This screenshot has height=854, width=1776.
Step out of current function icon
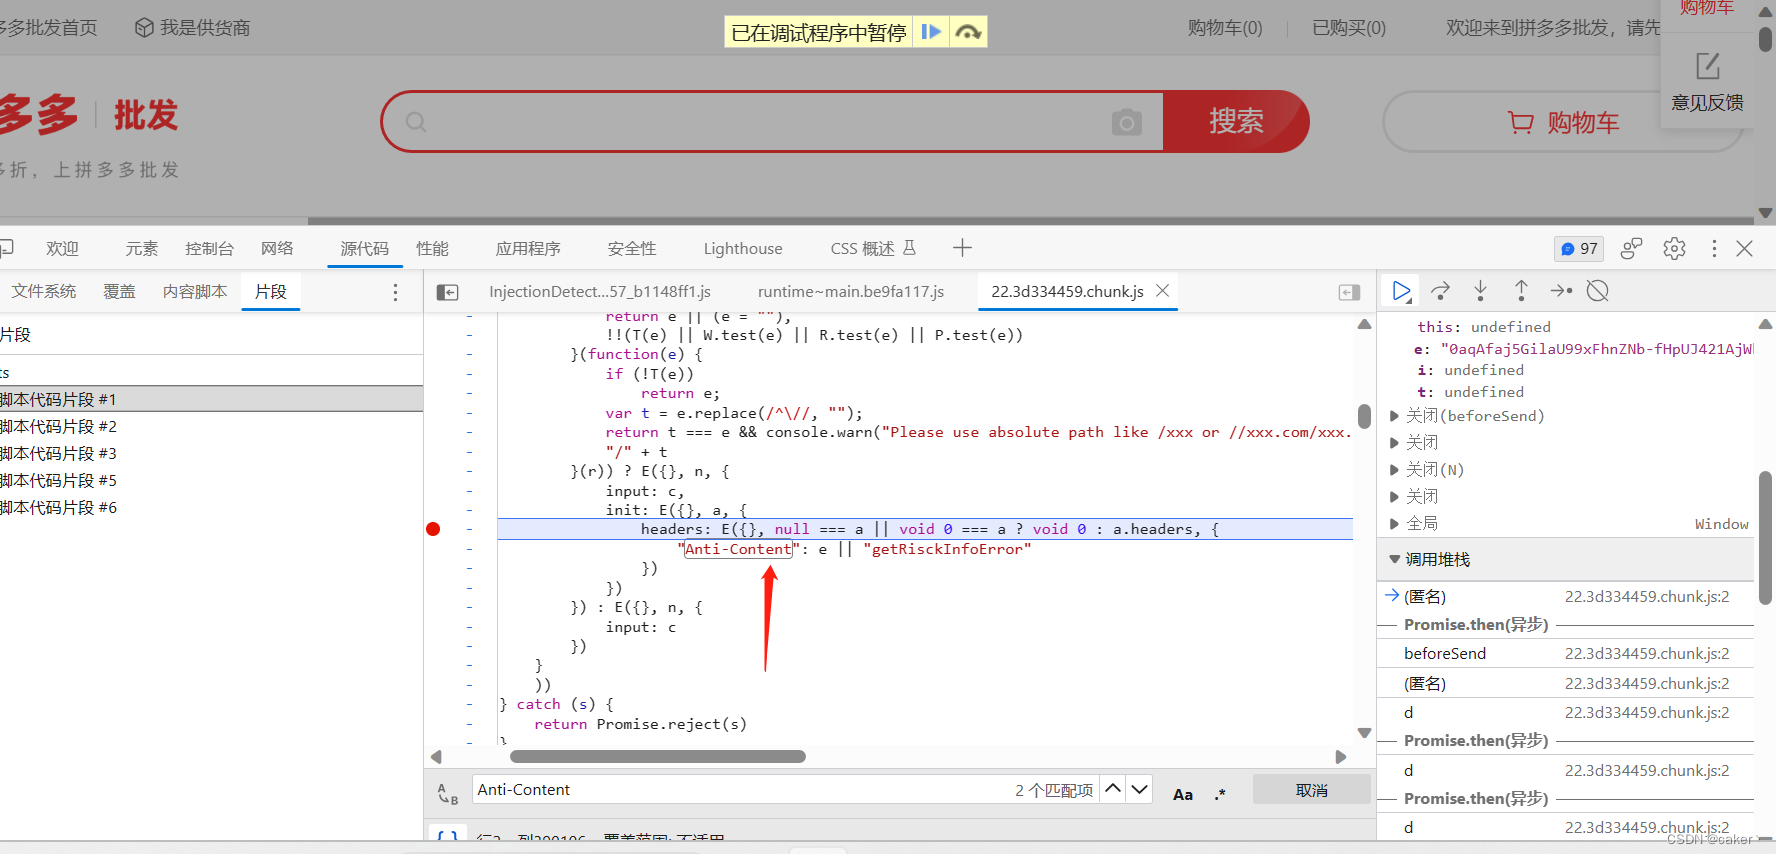(1521, 291)
